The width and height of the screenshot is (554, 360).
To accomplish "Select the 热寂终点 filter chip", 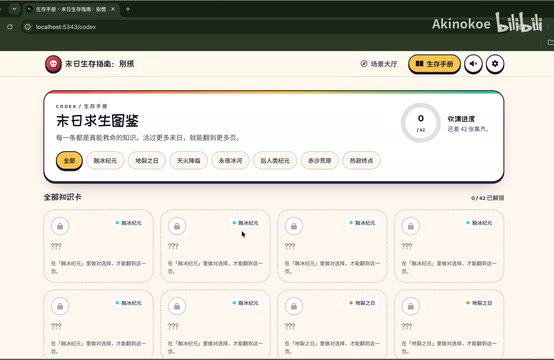I will click(361, 161).
